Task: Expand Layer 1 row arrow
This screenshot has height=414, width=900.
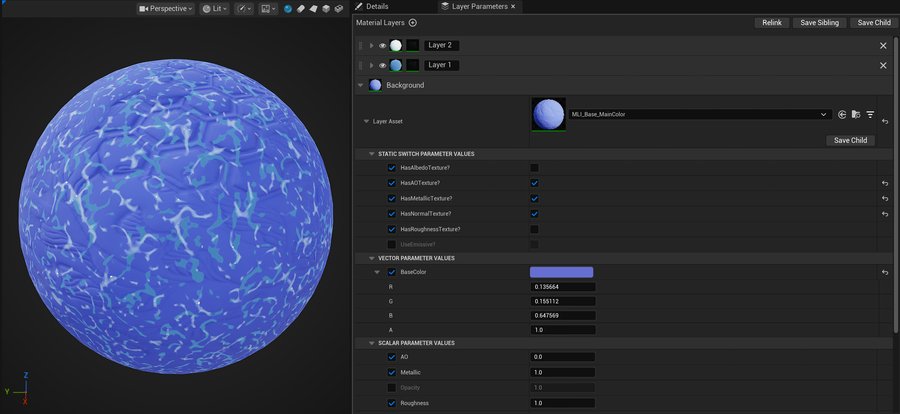Action: click(x=371, y=65)
